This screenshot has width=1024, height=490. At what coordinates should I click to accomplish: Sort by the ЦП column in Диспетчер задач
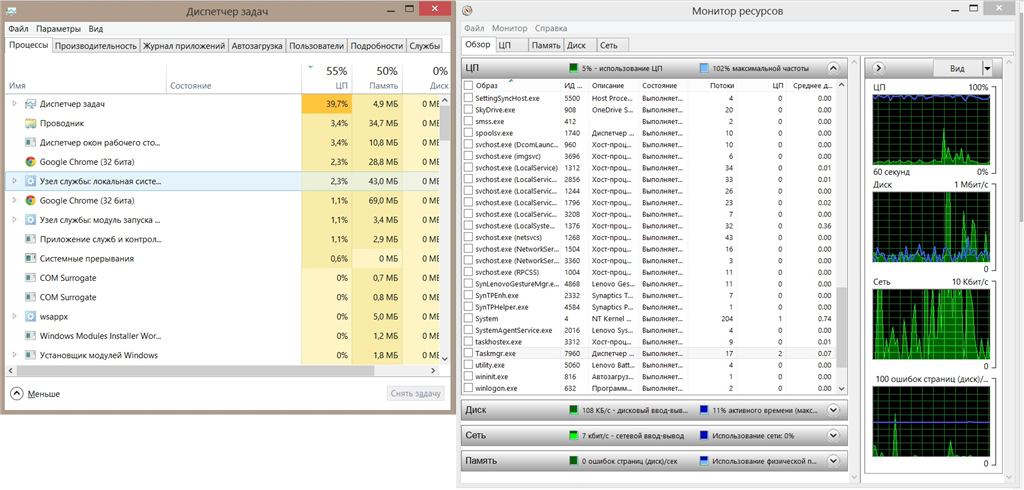pyautogui.click(x=327, y=77)
